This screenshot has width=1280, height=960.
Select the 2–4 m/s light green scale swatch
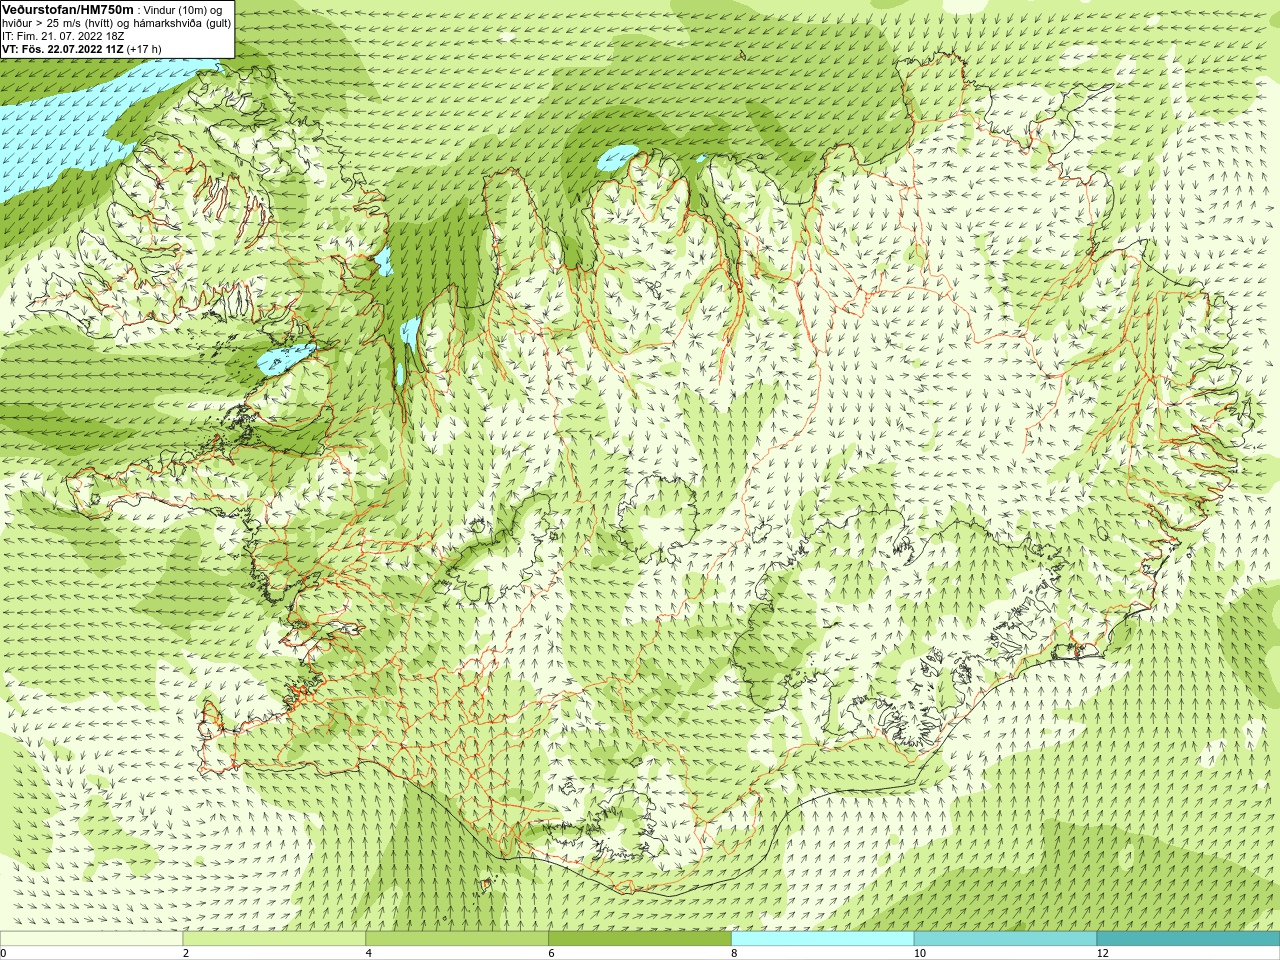(x=274, y=939)
